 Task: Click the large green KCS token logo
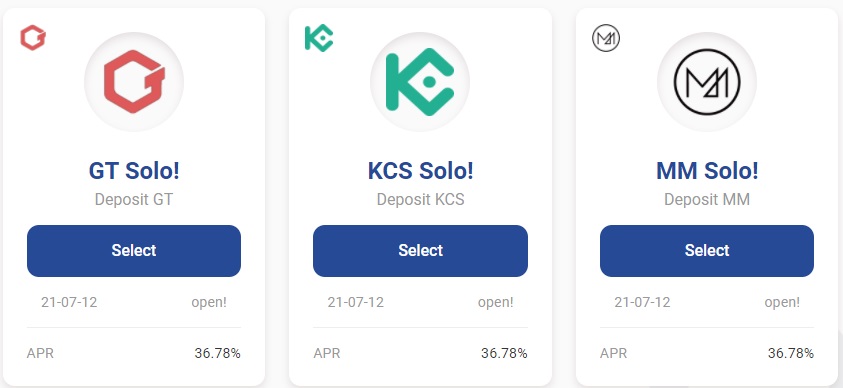pyautogui.click(x=420, y=82)
